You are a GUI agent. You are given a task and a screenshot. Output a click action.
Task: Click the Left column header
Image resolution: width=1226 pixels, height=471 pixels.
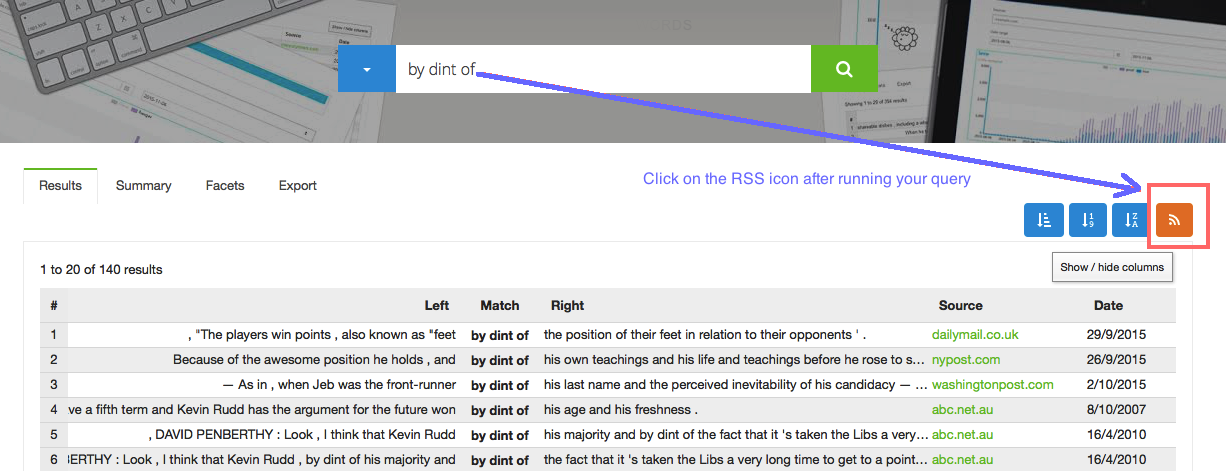(436, 305)
